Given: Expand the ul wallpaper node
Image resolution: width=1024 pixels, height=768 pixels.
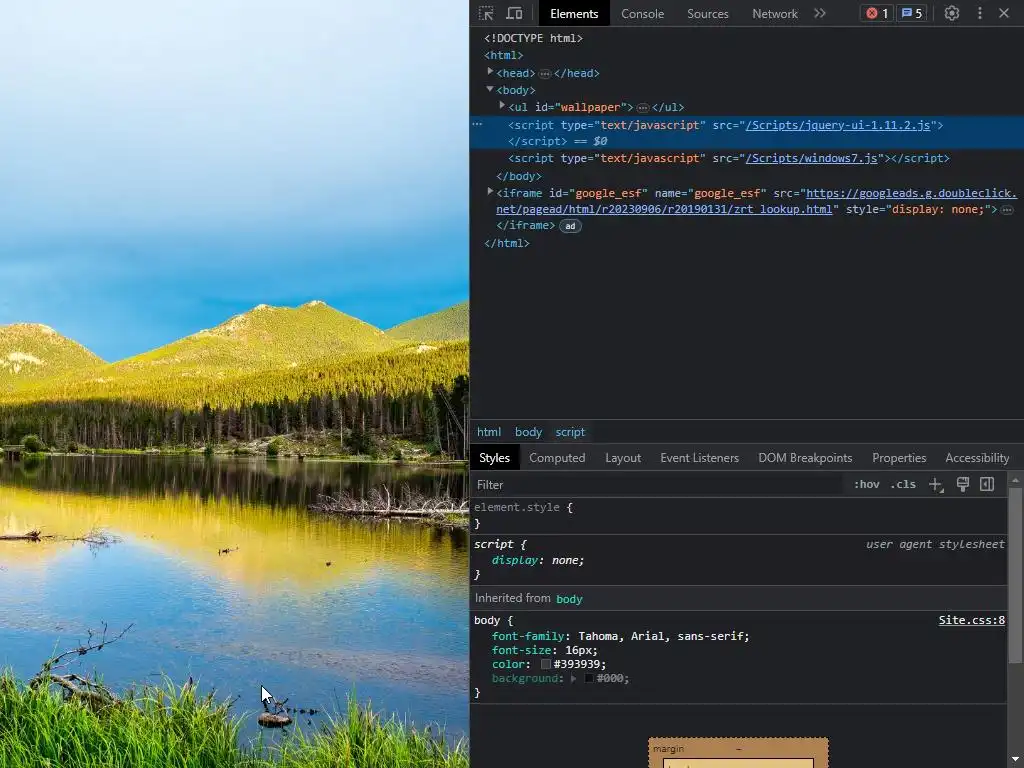Looking at the screenshot, I should 502,105.
